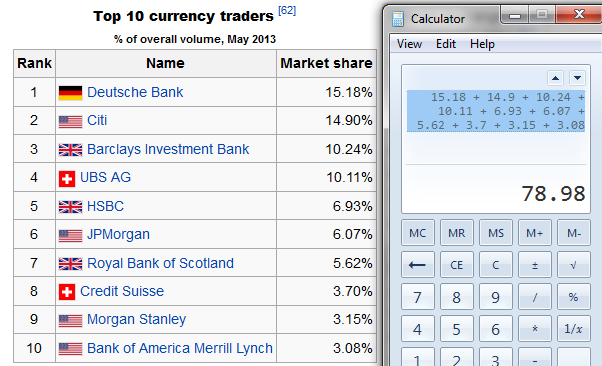Click the MS memory store button
This screenshot has height=366, width=602.
click(x=496, y=233)
